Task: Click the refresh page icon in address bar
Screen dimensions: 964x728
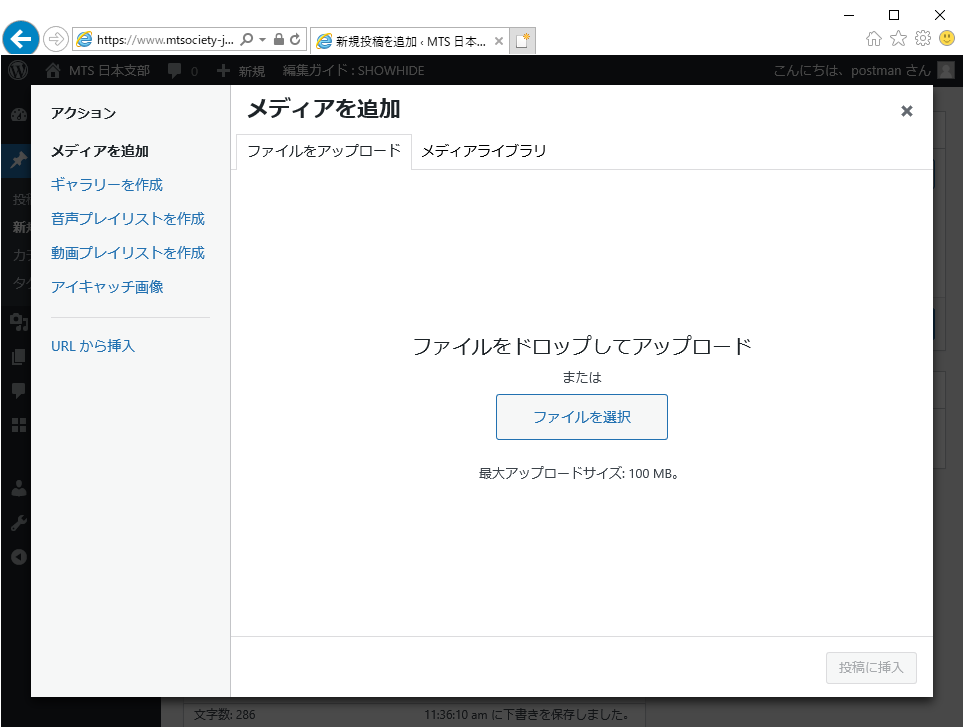Action: (x=295, y=40)
